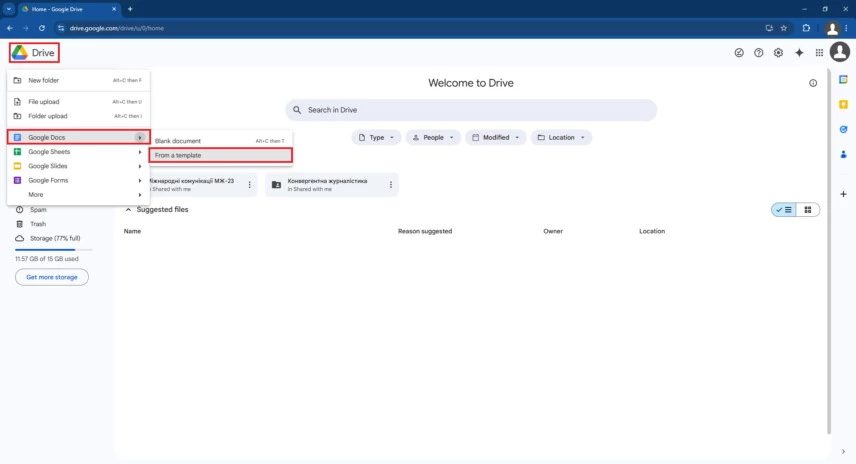This screenshot has width=856, height=464.
Task: Open Google Keep side panel icon
Action: [843, 104]
